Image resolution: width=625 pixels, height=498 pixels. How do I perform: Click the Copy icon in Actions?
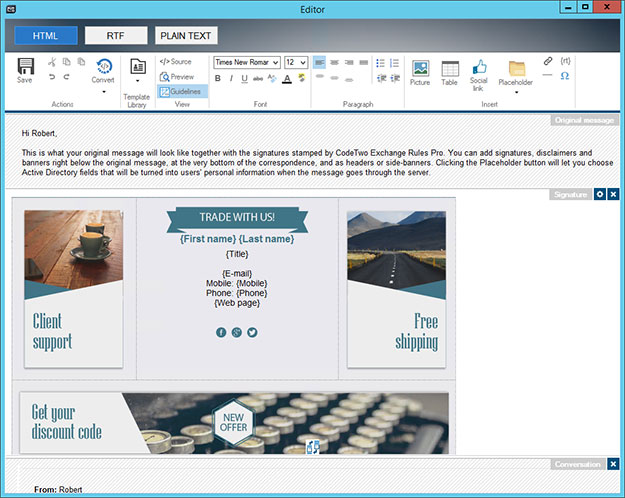point(67,62)
